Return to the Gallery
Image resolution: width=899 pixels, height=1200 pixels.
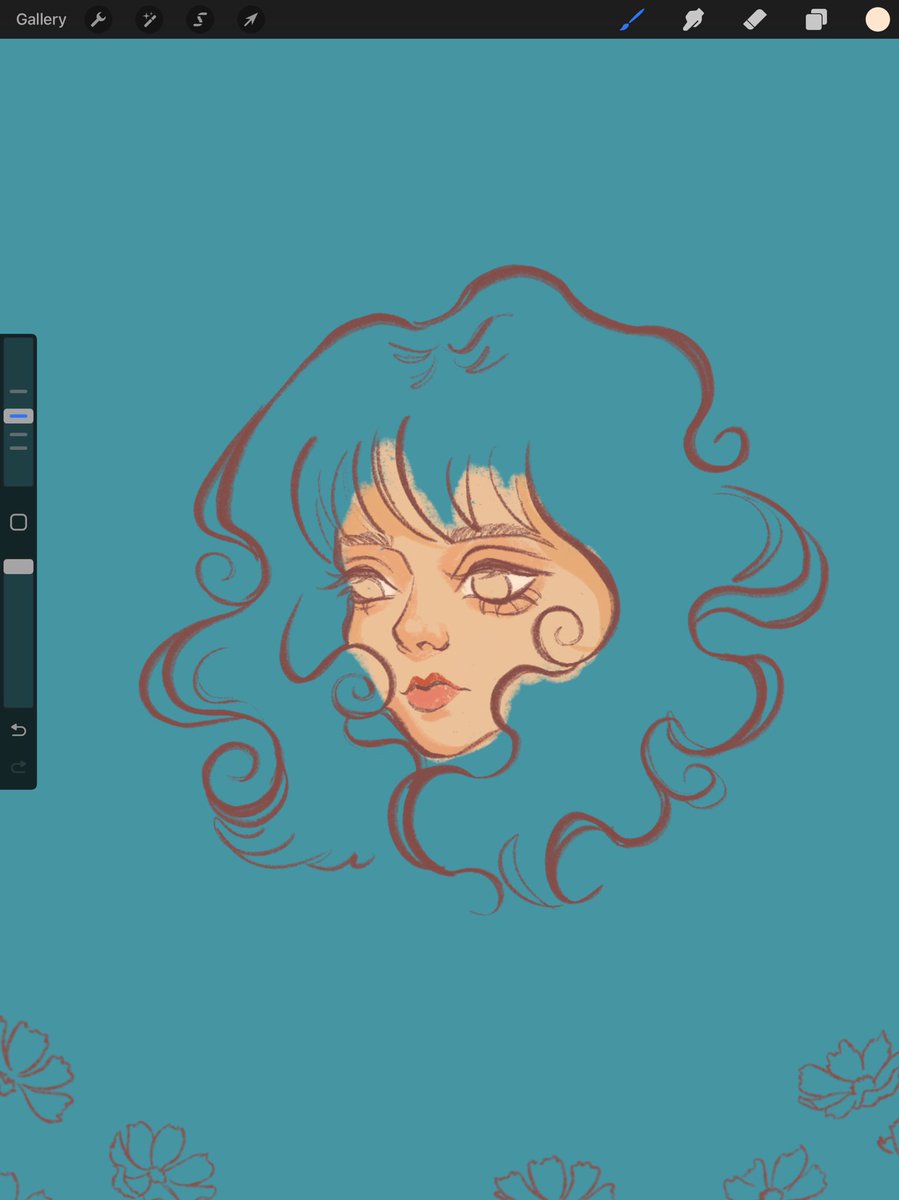40,19
